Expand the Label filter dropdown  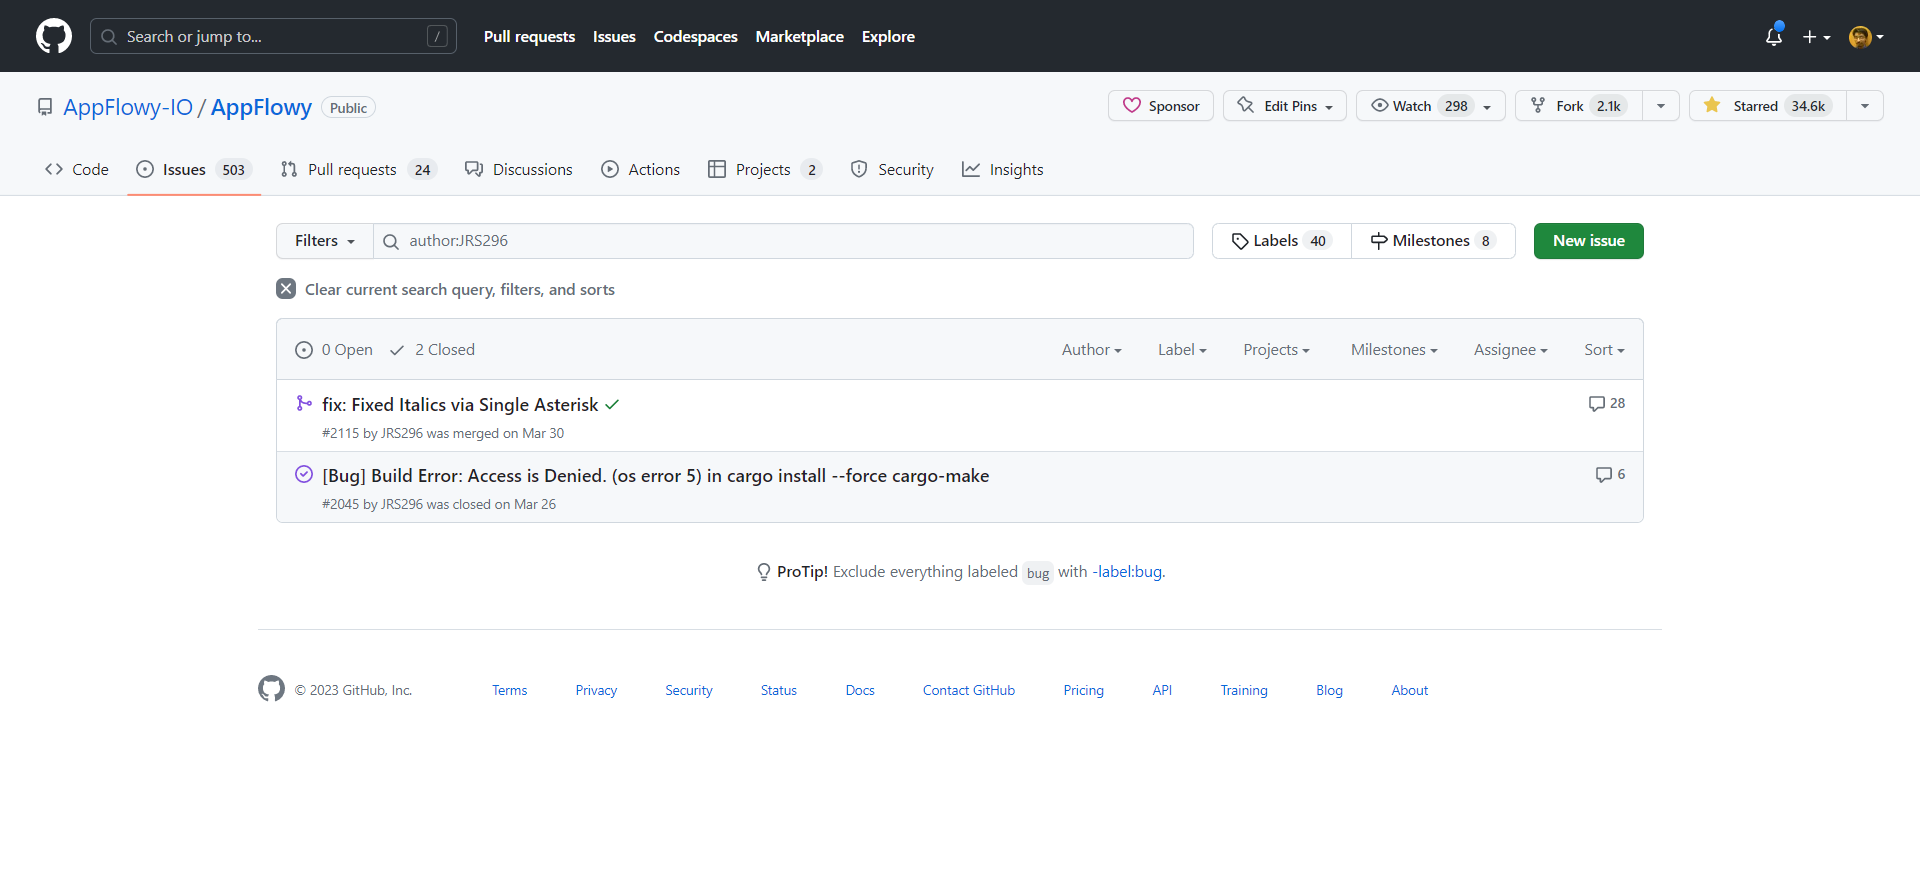click(x=1182, y=350)
